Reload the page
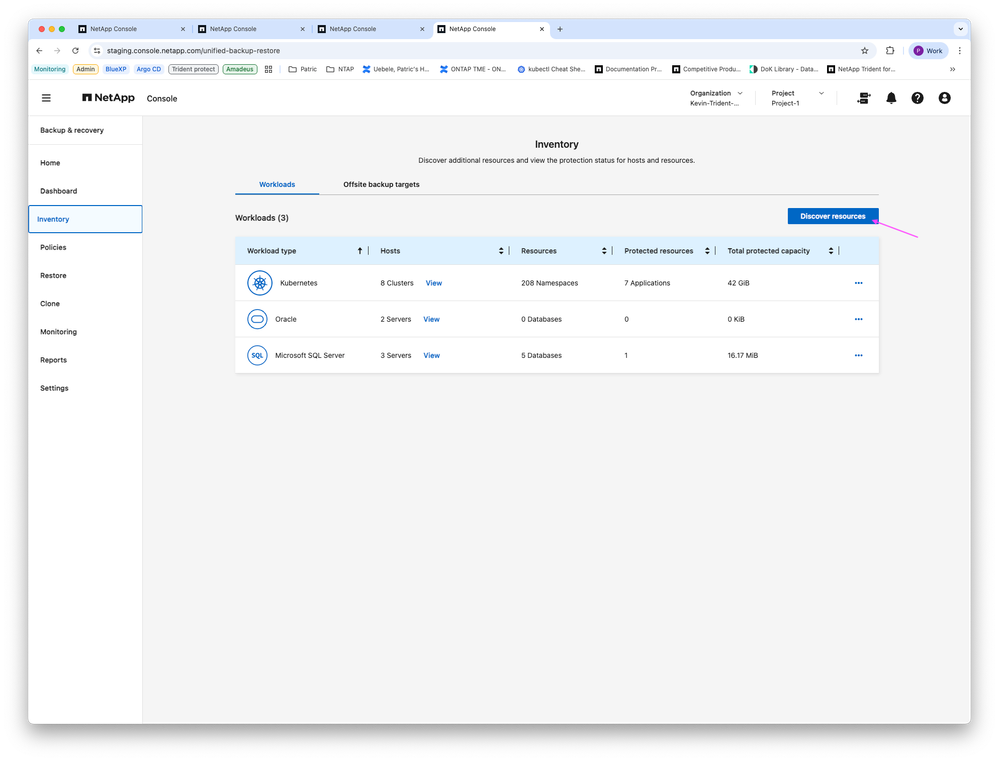999x761 pixels. coord(75,50)
